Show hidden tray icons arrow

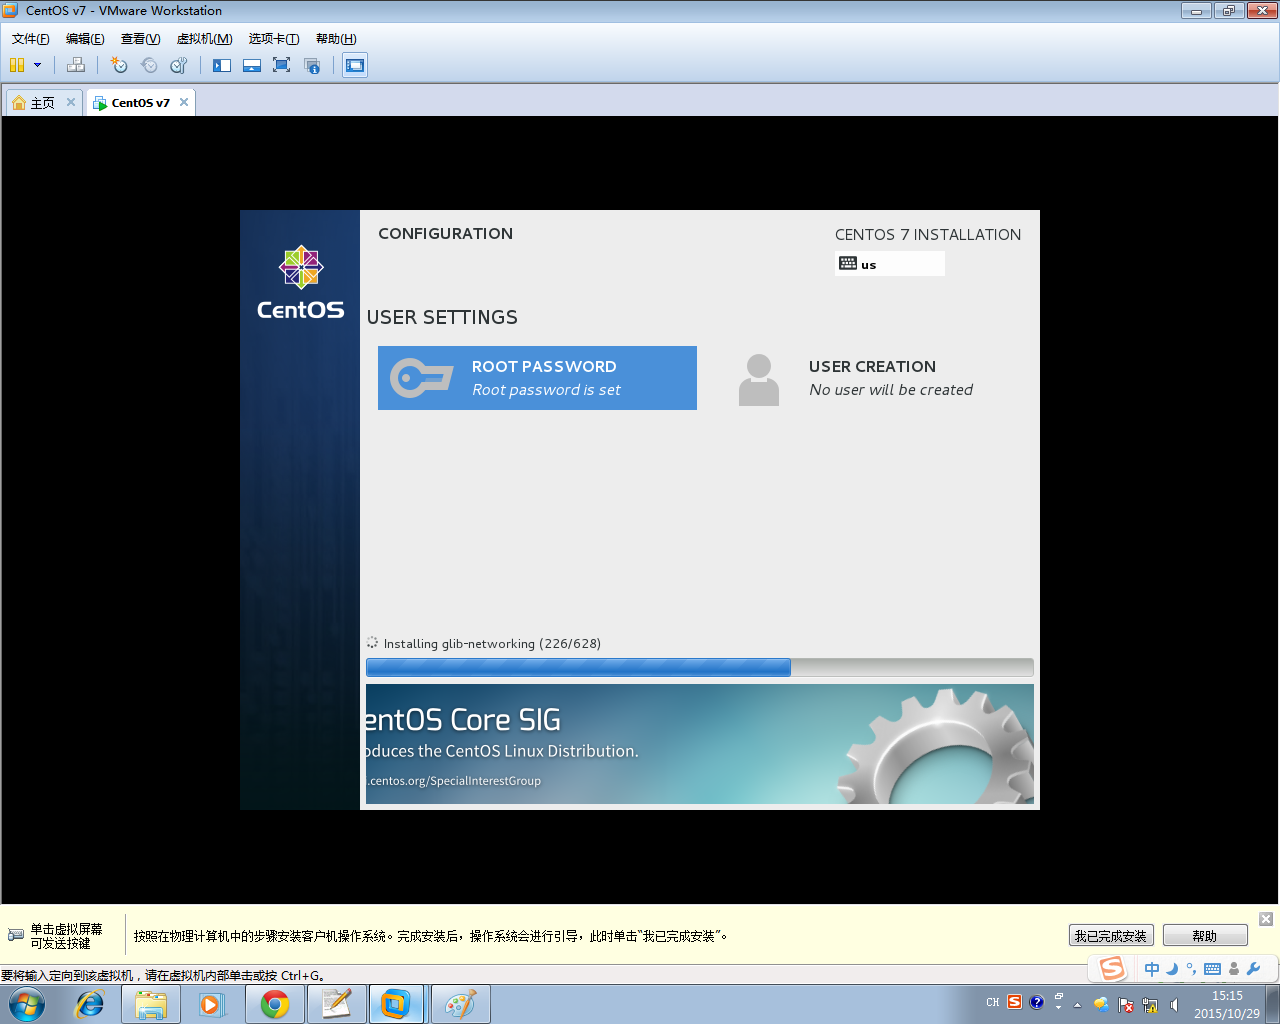click(1077, 1004)
